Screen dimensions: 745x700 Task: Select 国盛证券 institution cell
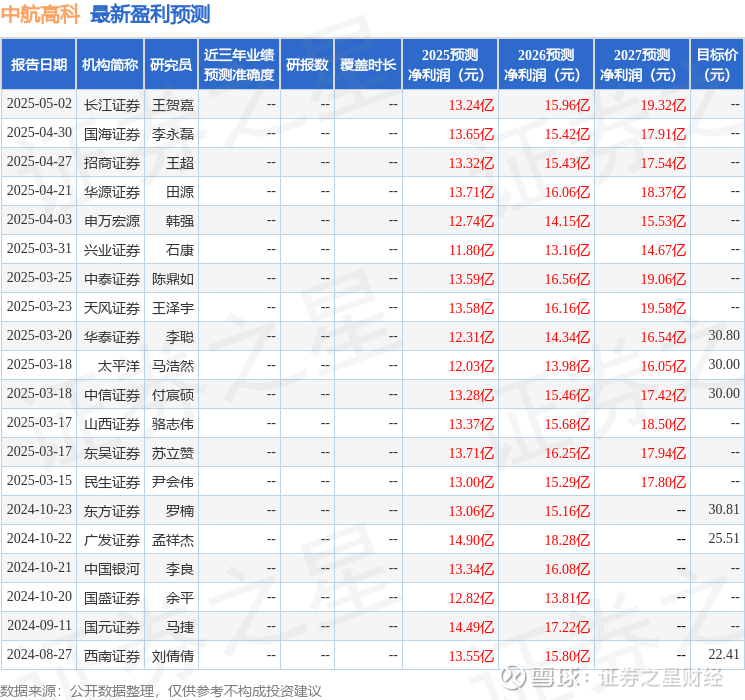pos(112,598)
